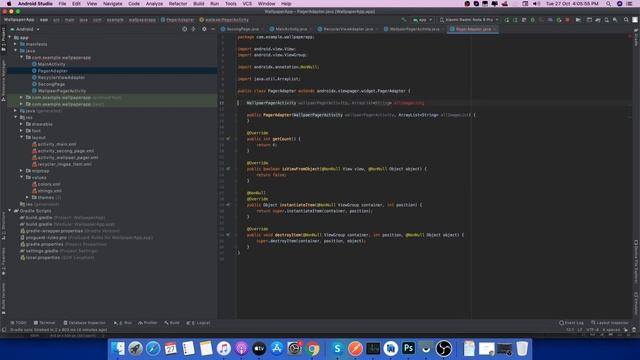Select RecyclerViewAdapter in project tree
Image resolution: width=640 pixels, height=360 pixels.
61,78
